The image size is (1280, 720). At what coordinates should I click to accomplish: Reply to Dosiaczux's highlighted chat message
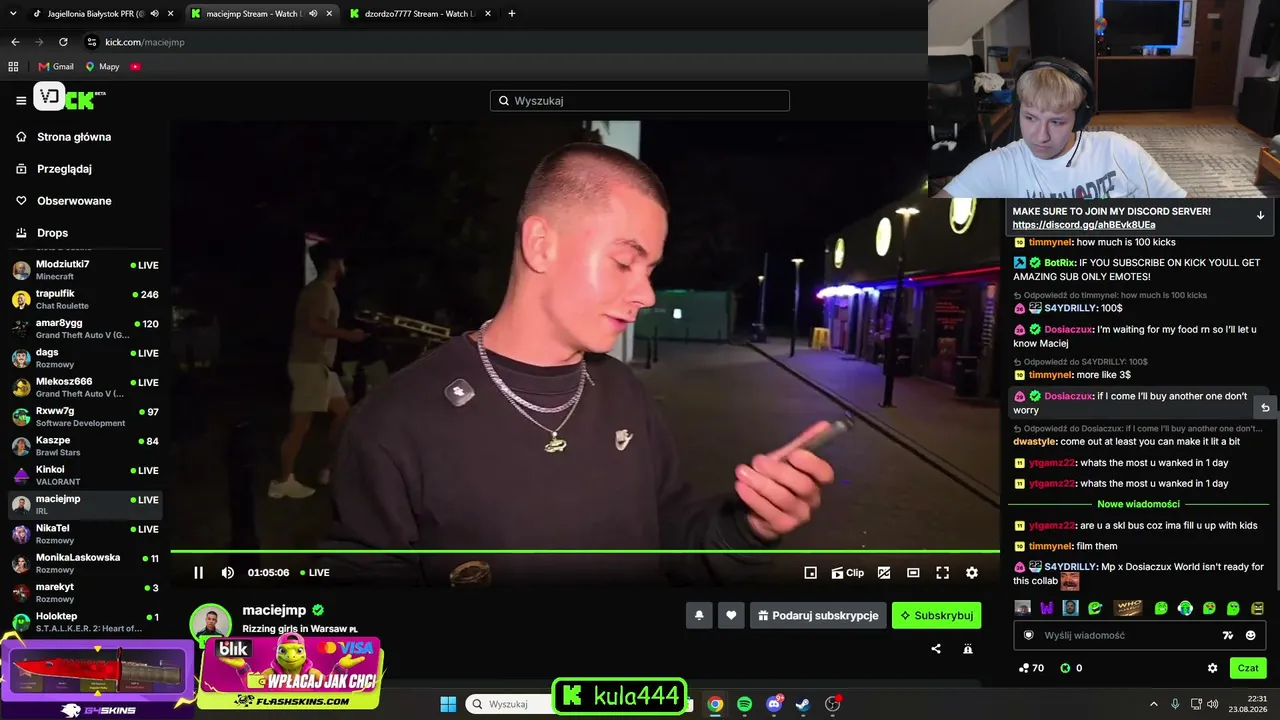(1264, 407)
